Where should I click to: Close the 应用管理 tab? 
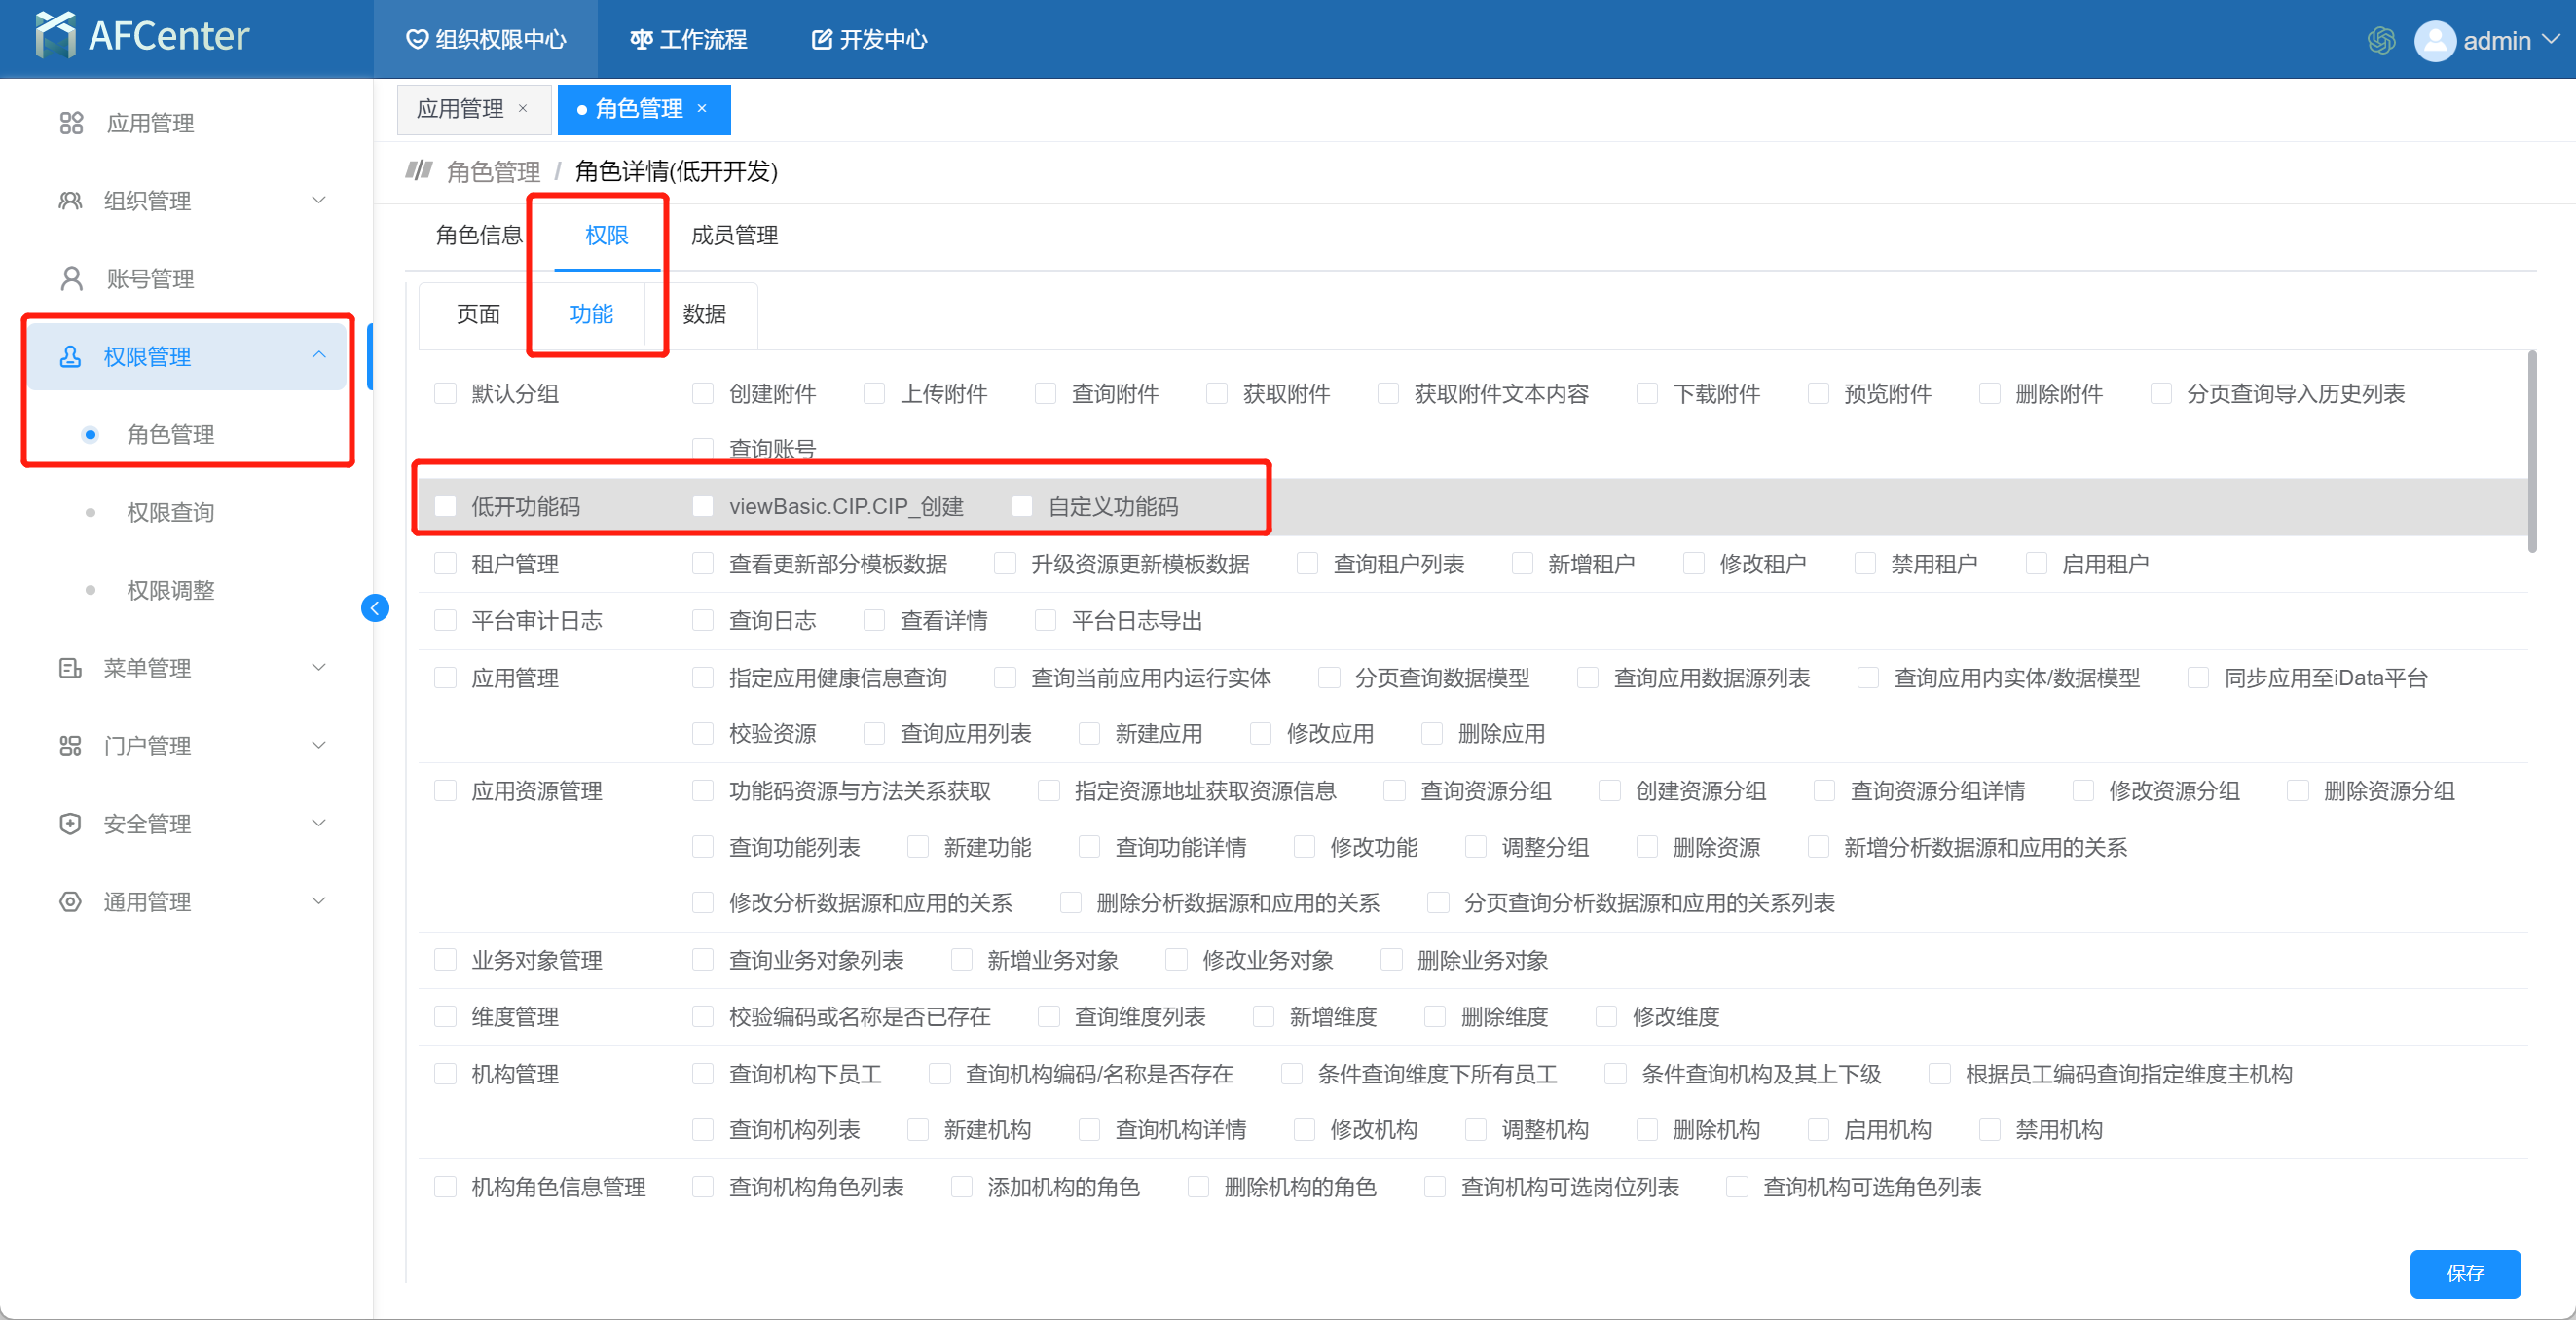(522, 109)
